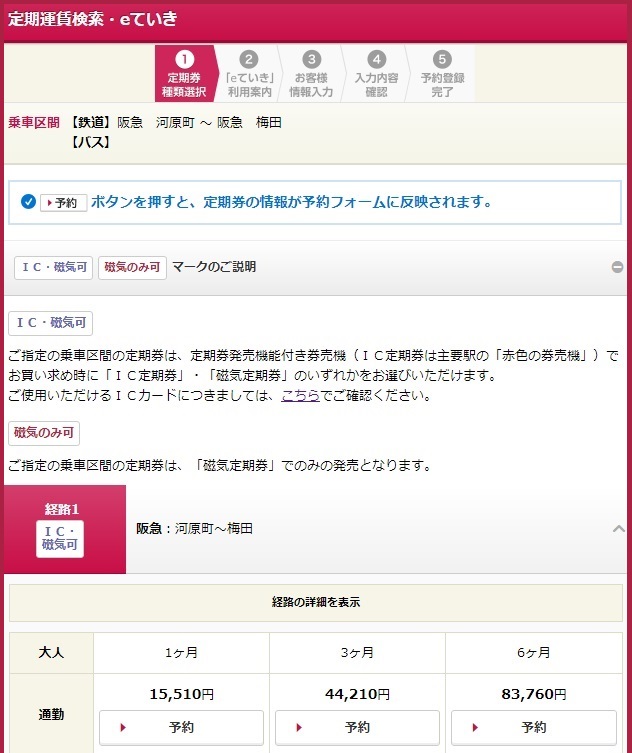Click step 2 eていき利用案内 tab
This screenshot has width=632, height=753.
(x=249, y=73)
